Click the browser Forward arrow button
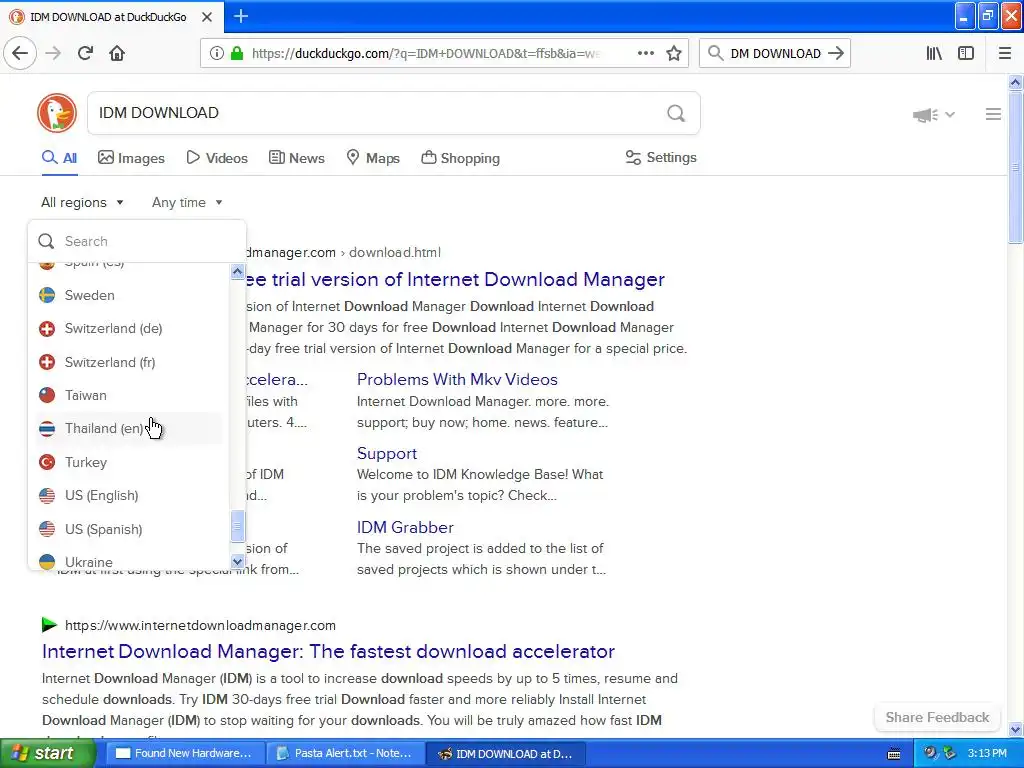1024x768 pixels. 53,54
